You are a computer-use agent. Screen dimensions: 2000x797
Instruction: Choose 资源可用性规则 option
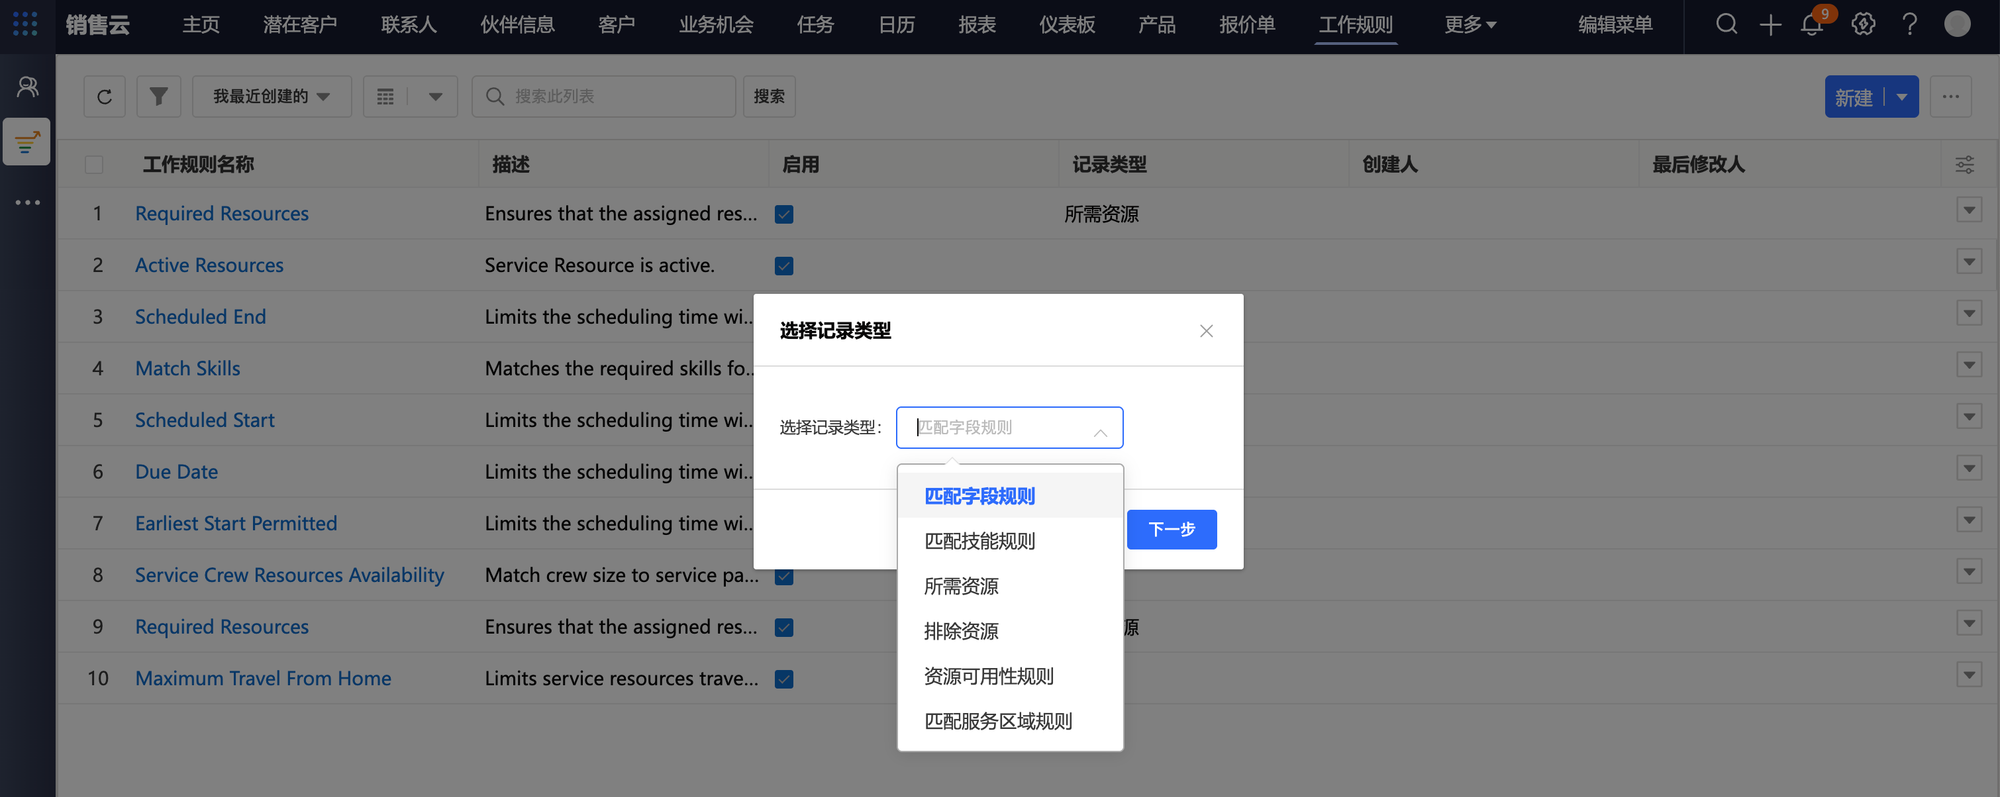click(x=988, y=676)
